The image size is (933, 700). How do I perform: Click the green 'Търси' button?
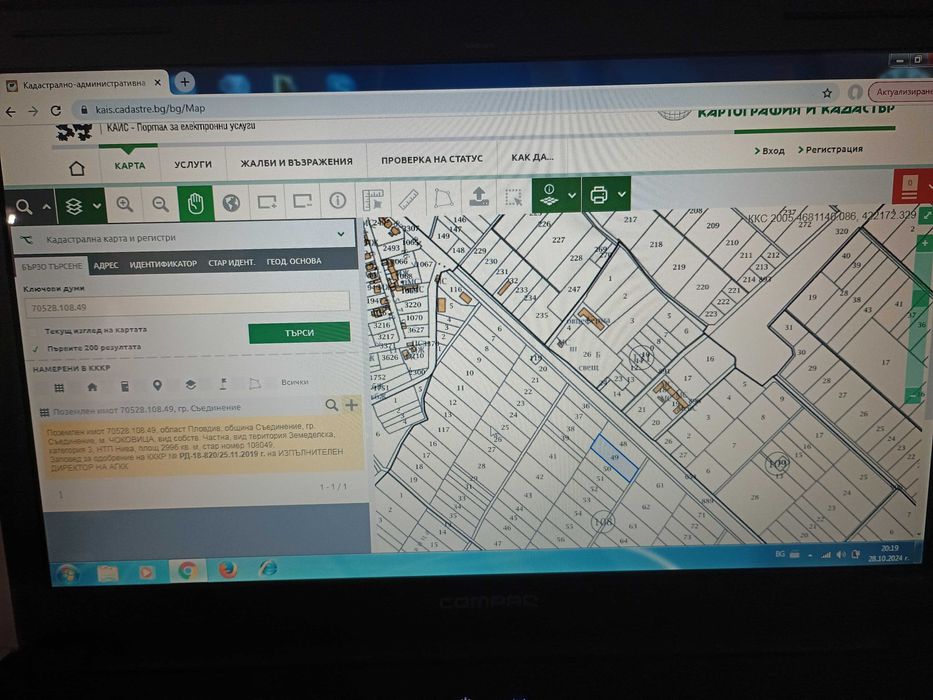(299, 333)
